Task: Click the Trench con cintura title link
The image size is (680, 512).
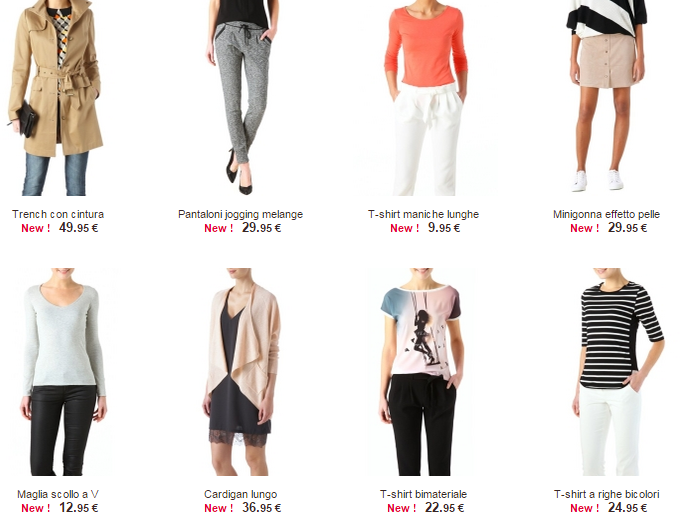Action: (58, 214)
